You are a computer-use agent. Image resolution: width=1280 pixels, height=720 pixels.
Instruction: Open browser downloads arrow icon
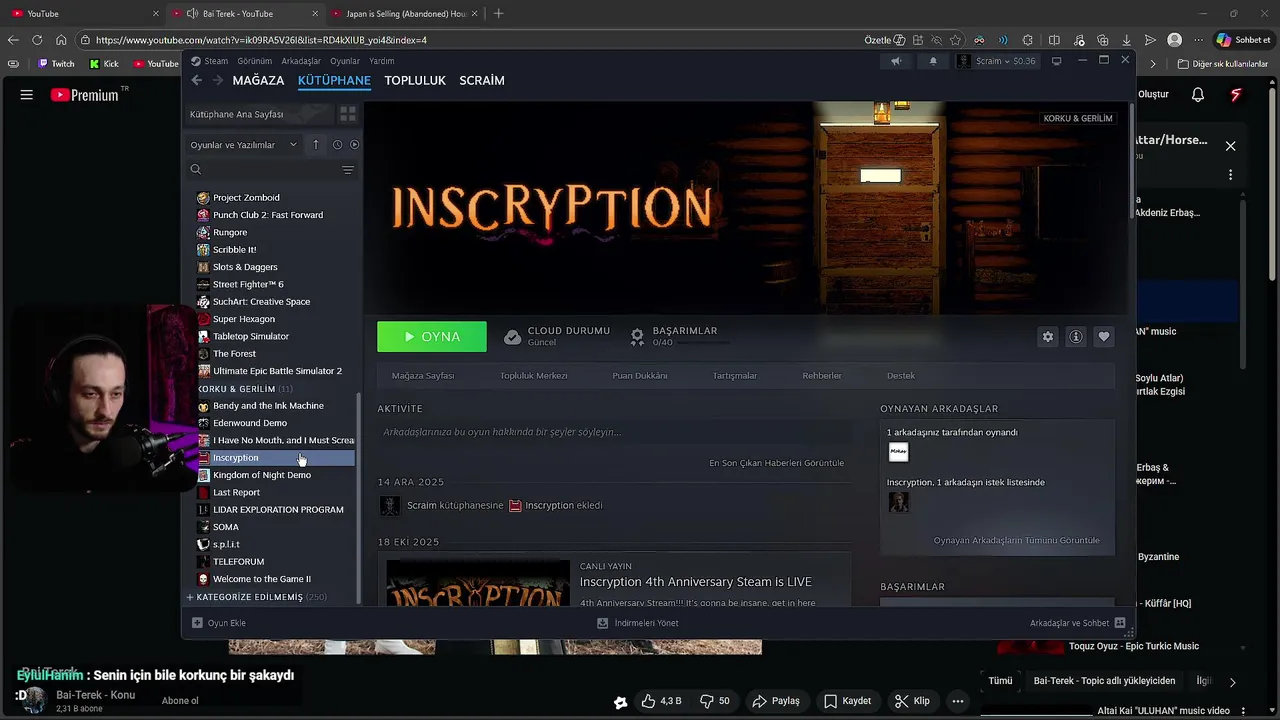[1126, 40]
